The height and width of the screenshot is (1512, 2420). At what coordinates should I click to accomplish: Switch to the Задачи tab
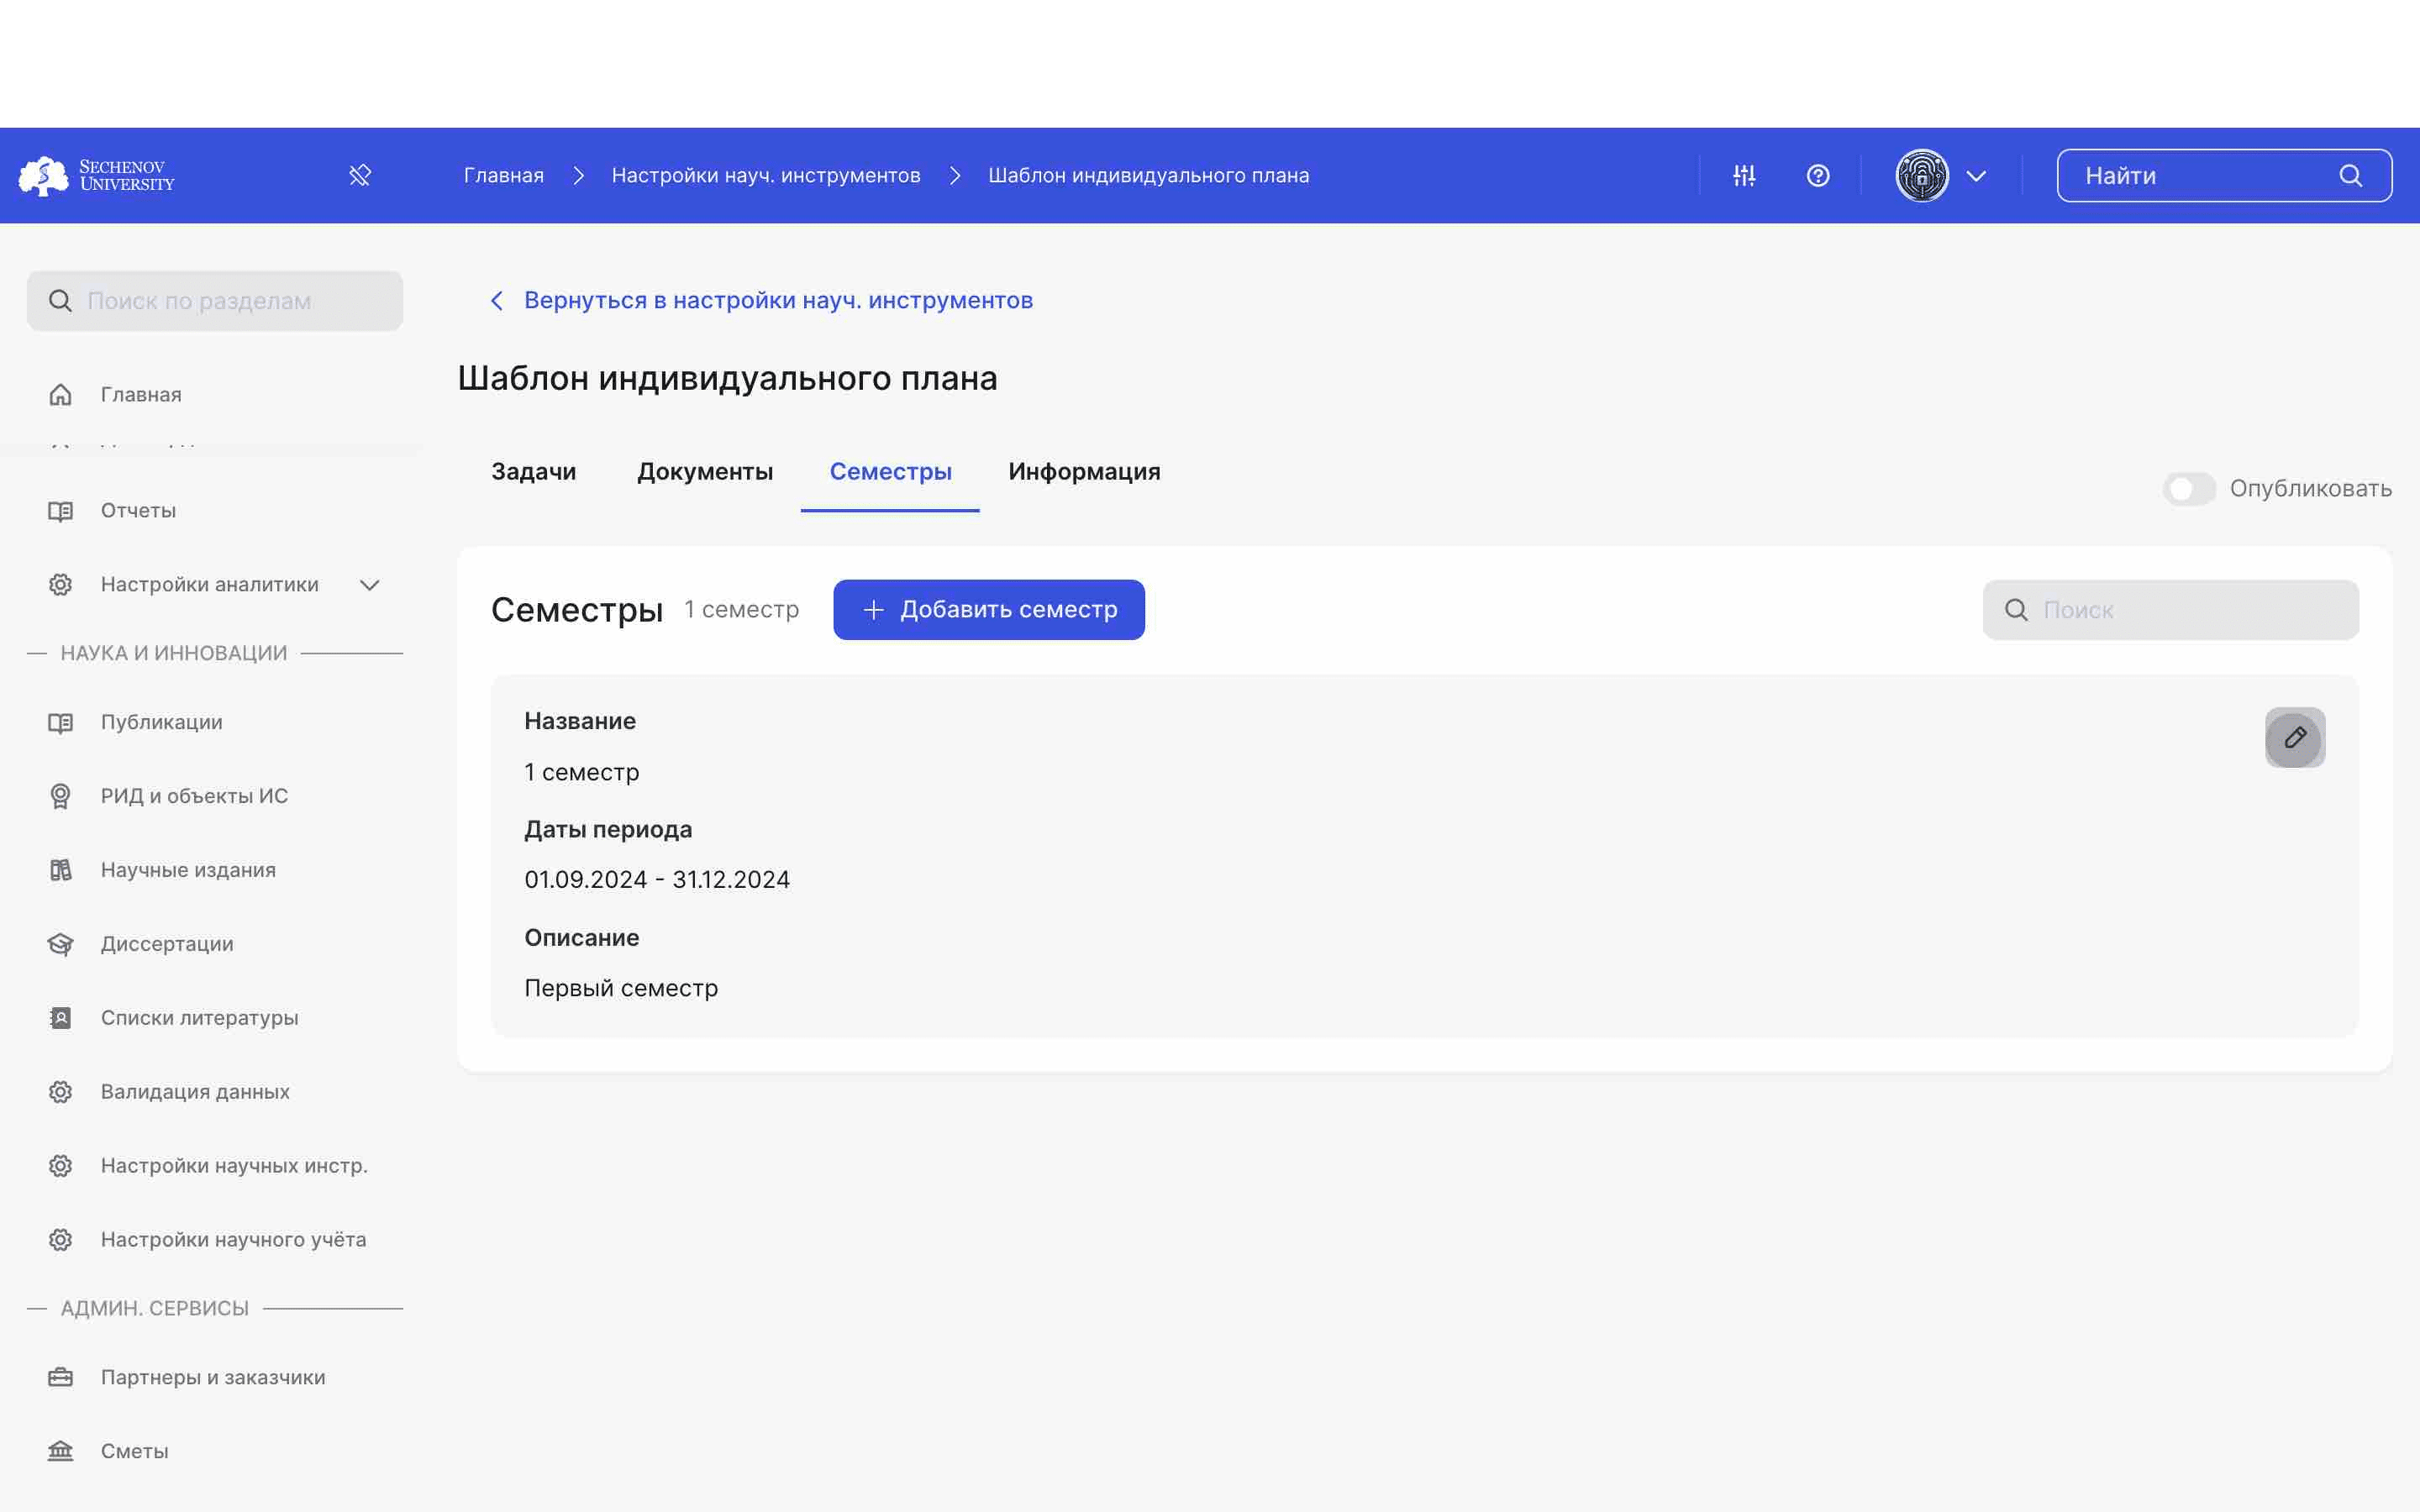tap(534, 472)
